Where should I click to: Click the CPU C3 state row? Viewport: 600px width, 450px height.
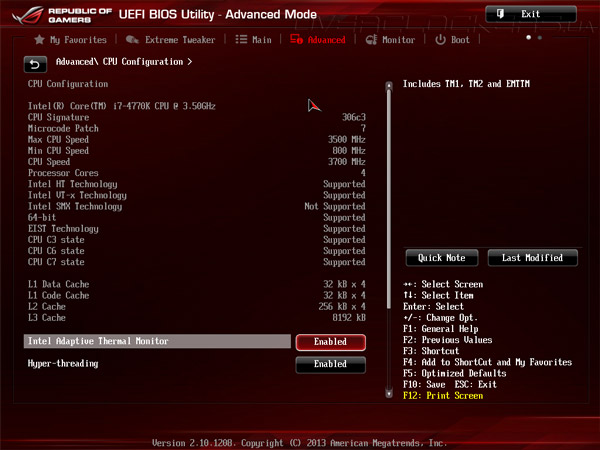[196, 240]
